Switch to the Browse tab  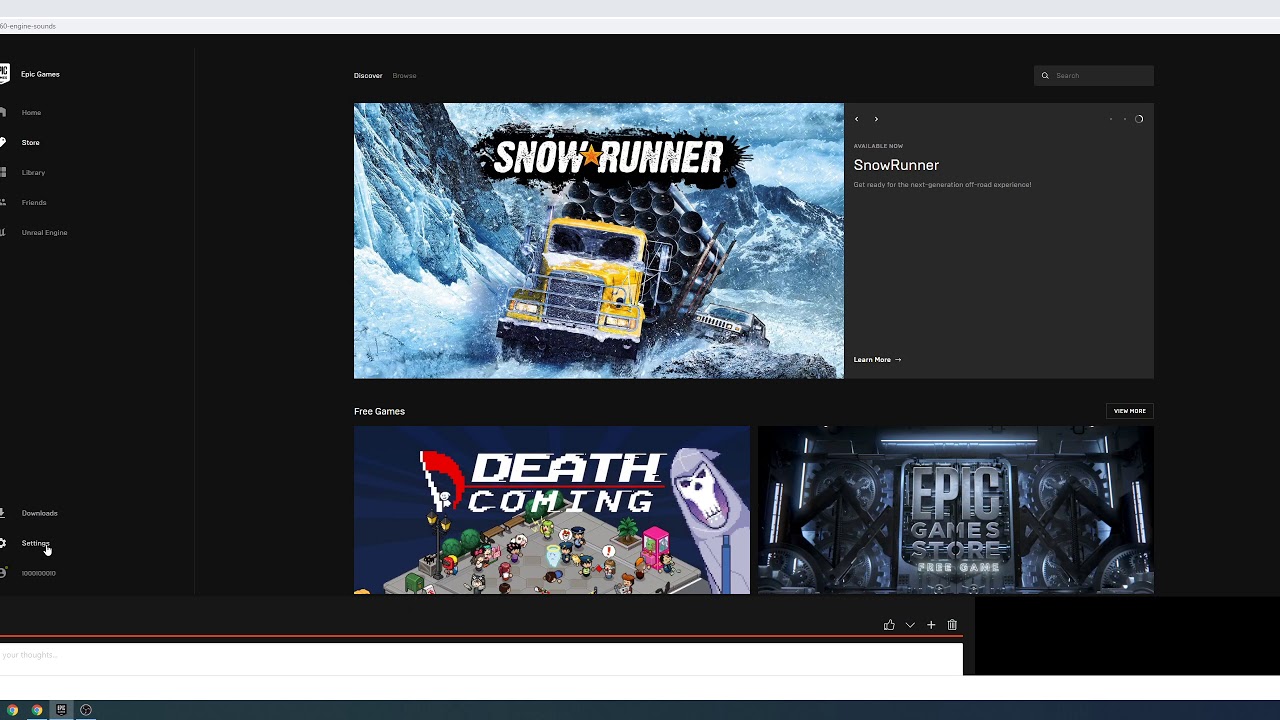pyautogui.click(x=404, y=76)
